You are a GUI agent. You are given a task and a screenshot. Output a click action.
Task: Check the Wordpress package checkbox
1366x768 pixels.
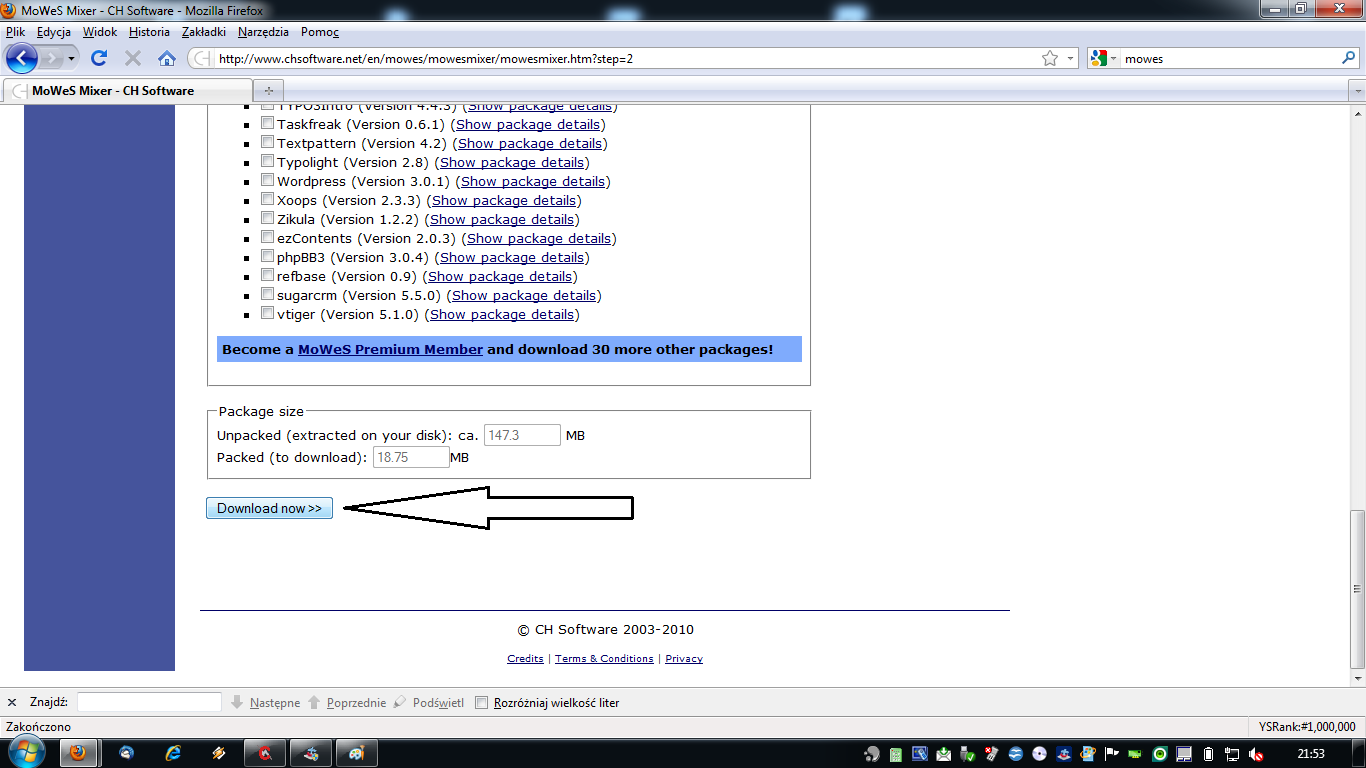coord(267,180)
